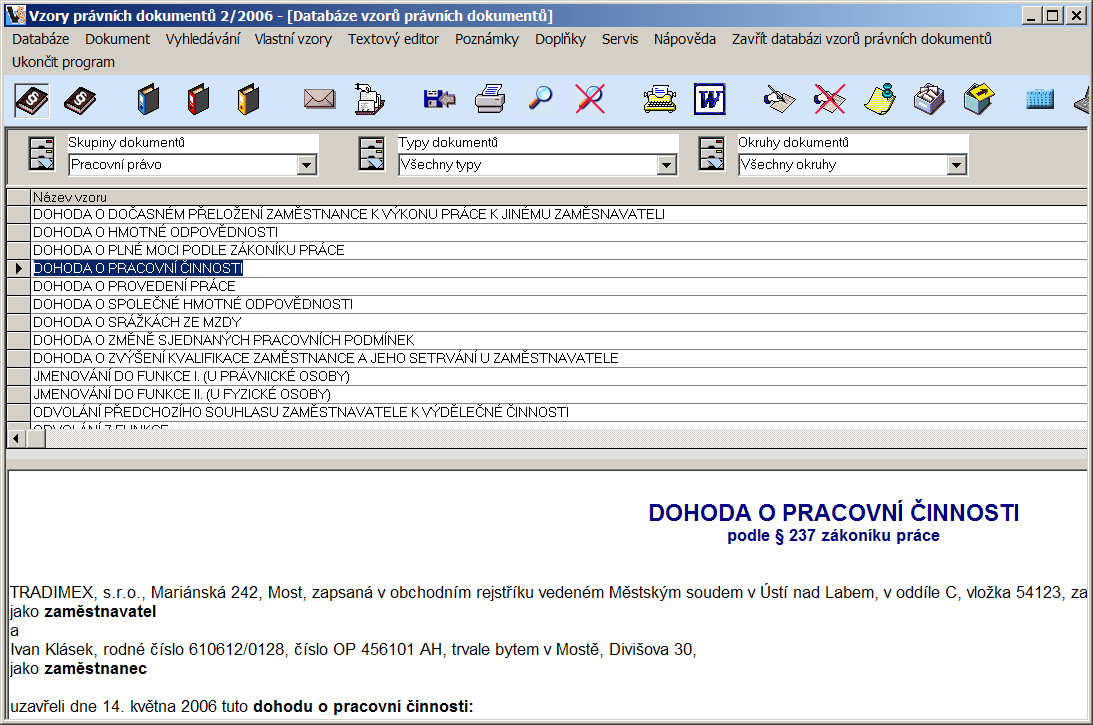1093x725 pixels.
Task: Click the hand writing note icon
Action: pos(779,99)
